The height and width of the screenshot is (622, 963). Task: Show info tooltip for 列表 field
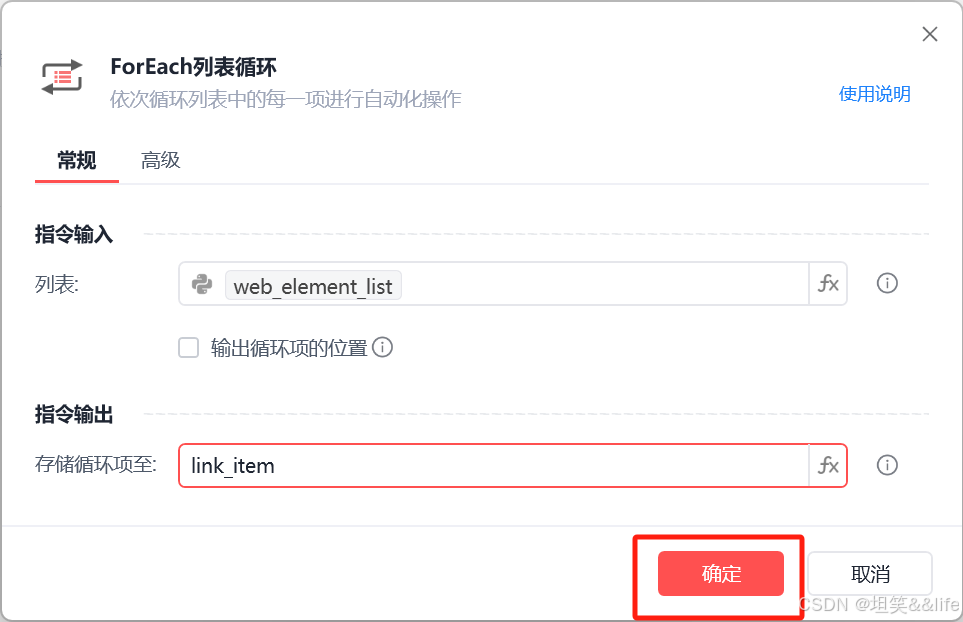click(x=887, y=283)
